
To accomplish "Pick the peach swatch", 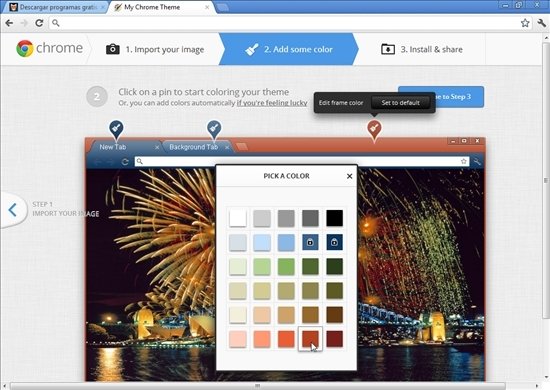I will [262, 315].
